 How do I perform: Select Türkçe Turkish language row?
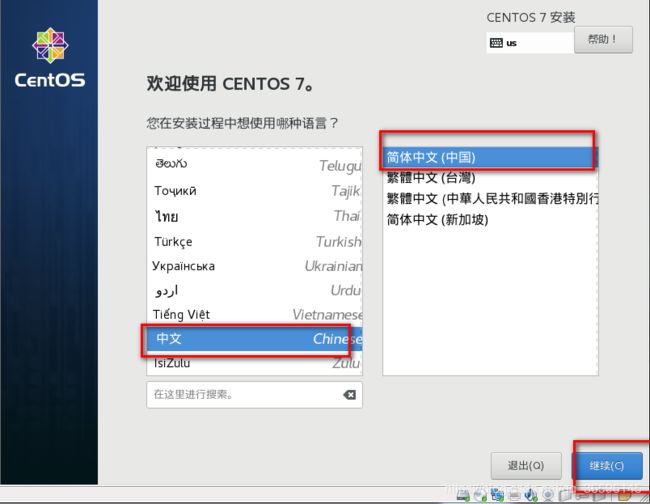254,241
